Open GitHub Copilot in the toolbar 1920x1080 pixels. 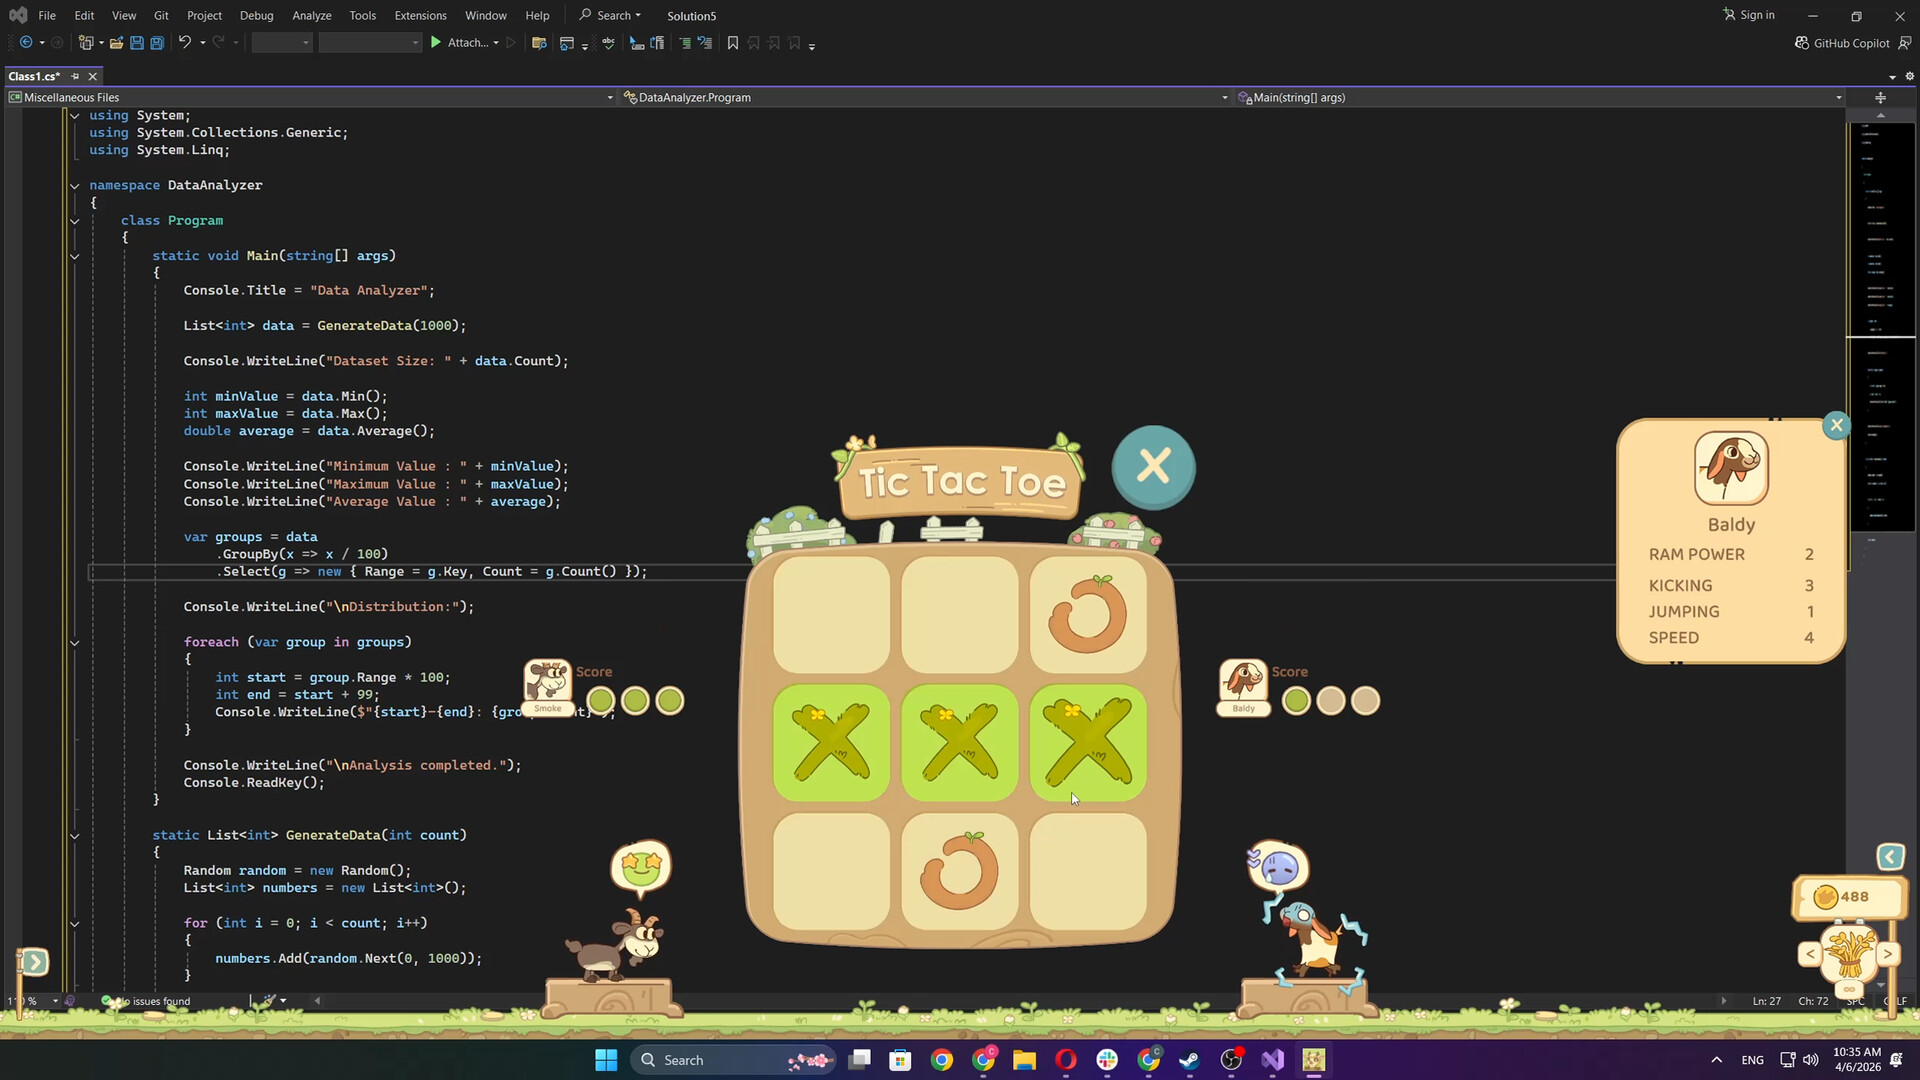(x=1842, y=43)
